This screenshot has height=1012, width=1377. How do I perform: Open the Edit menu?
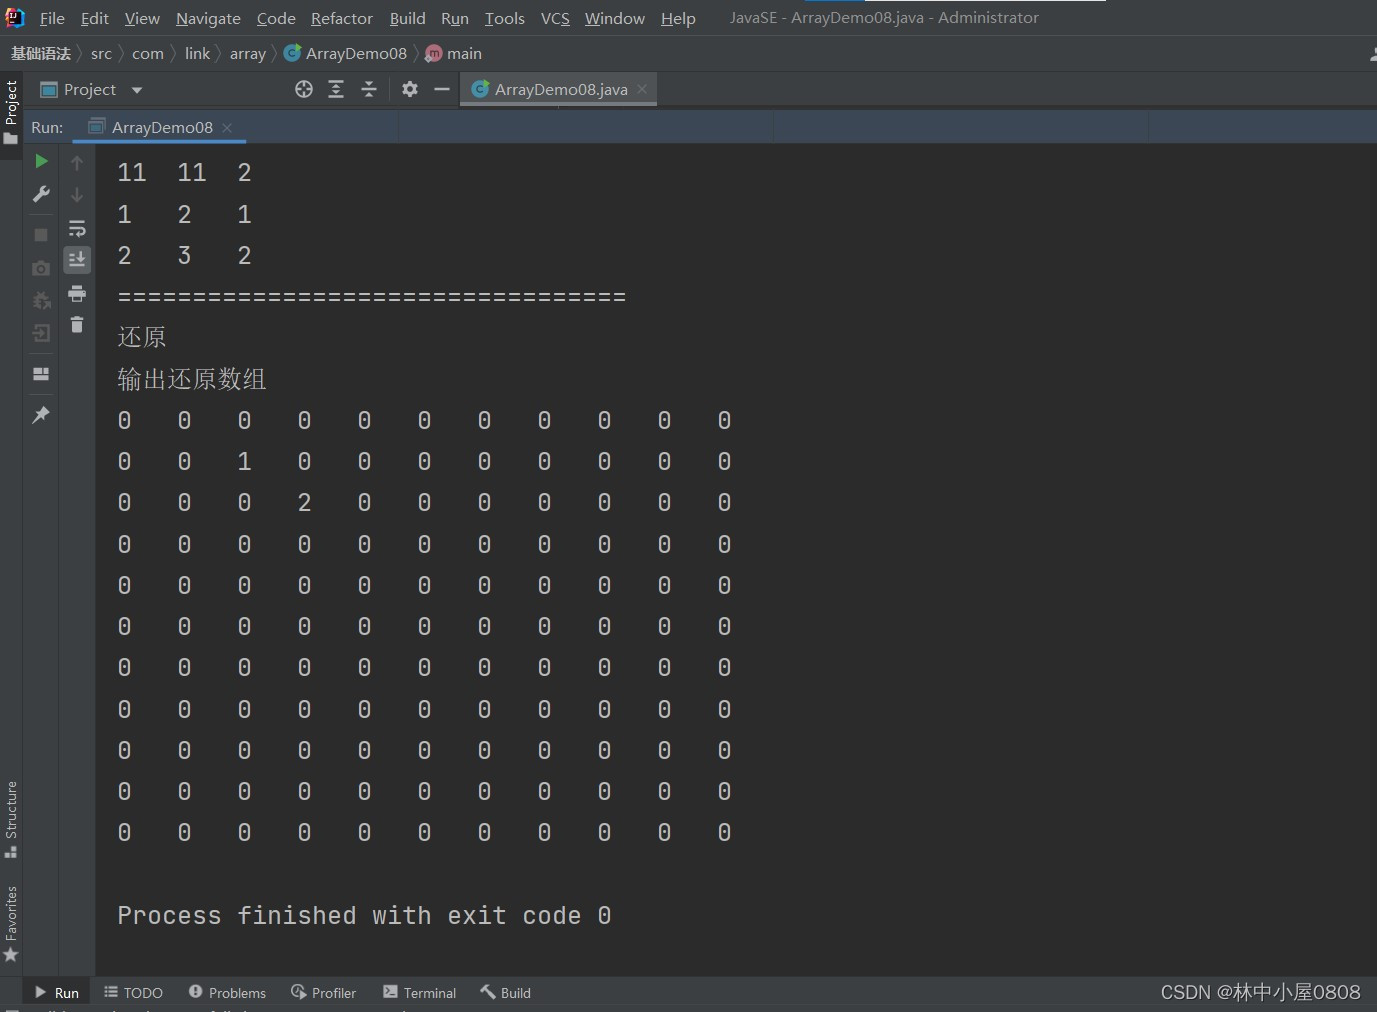[x=95, y=18]
